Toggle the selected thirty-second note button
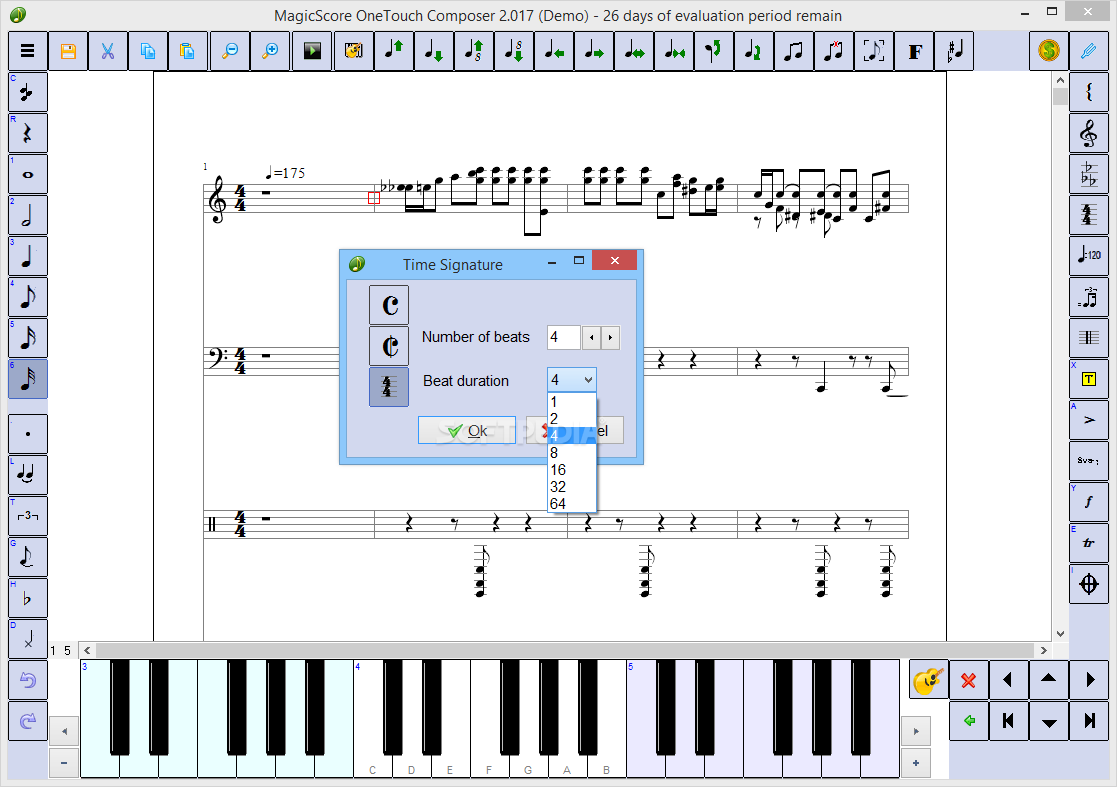This screenshot has width=1117, height=787. coord(28,379)
